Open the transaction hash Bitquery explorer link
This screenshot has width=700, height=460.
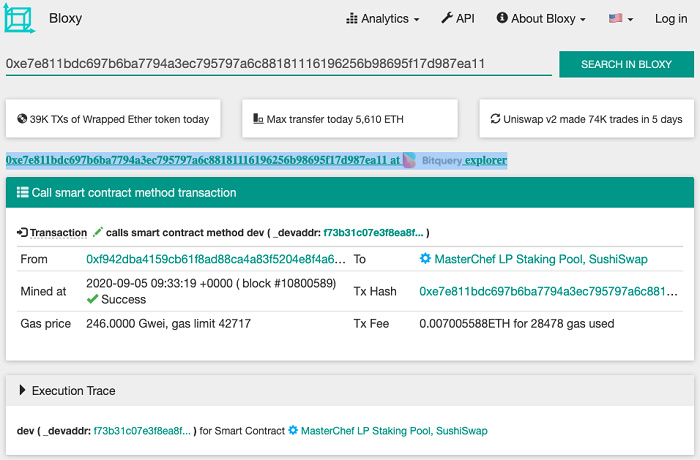coord(256,160)
